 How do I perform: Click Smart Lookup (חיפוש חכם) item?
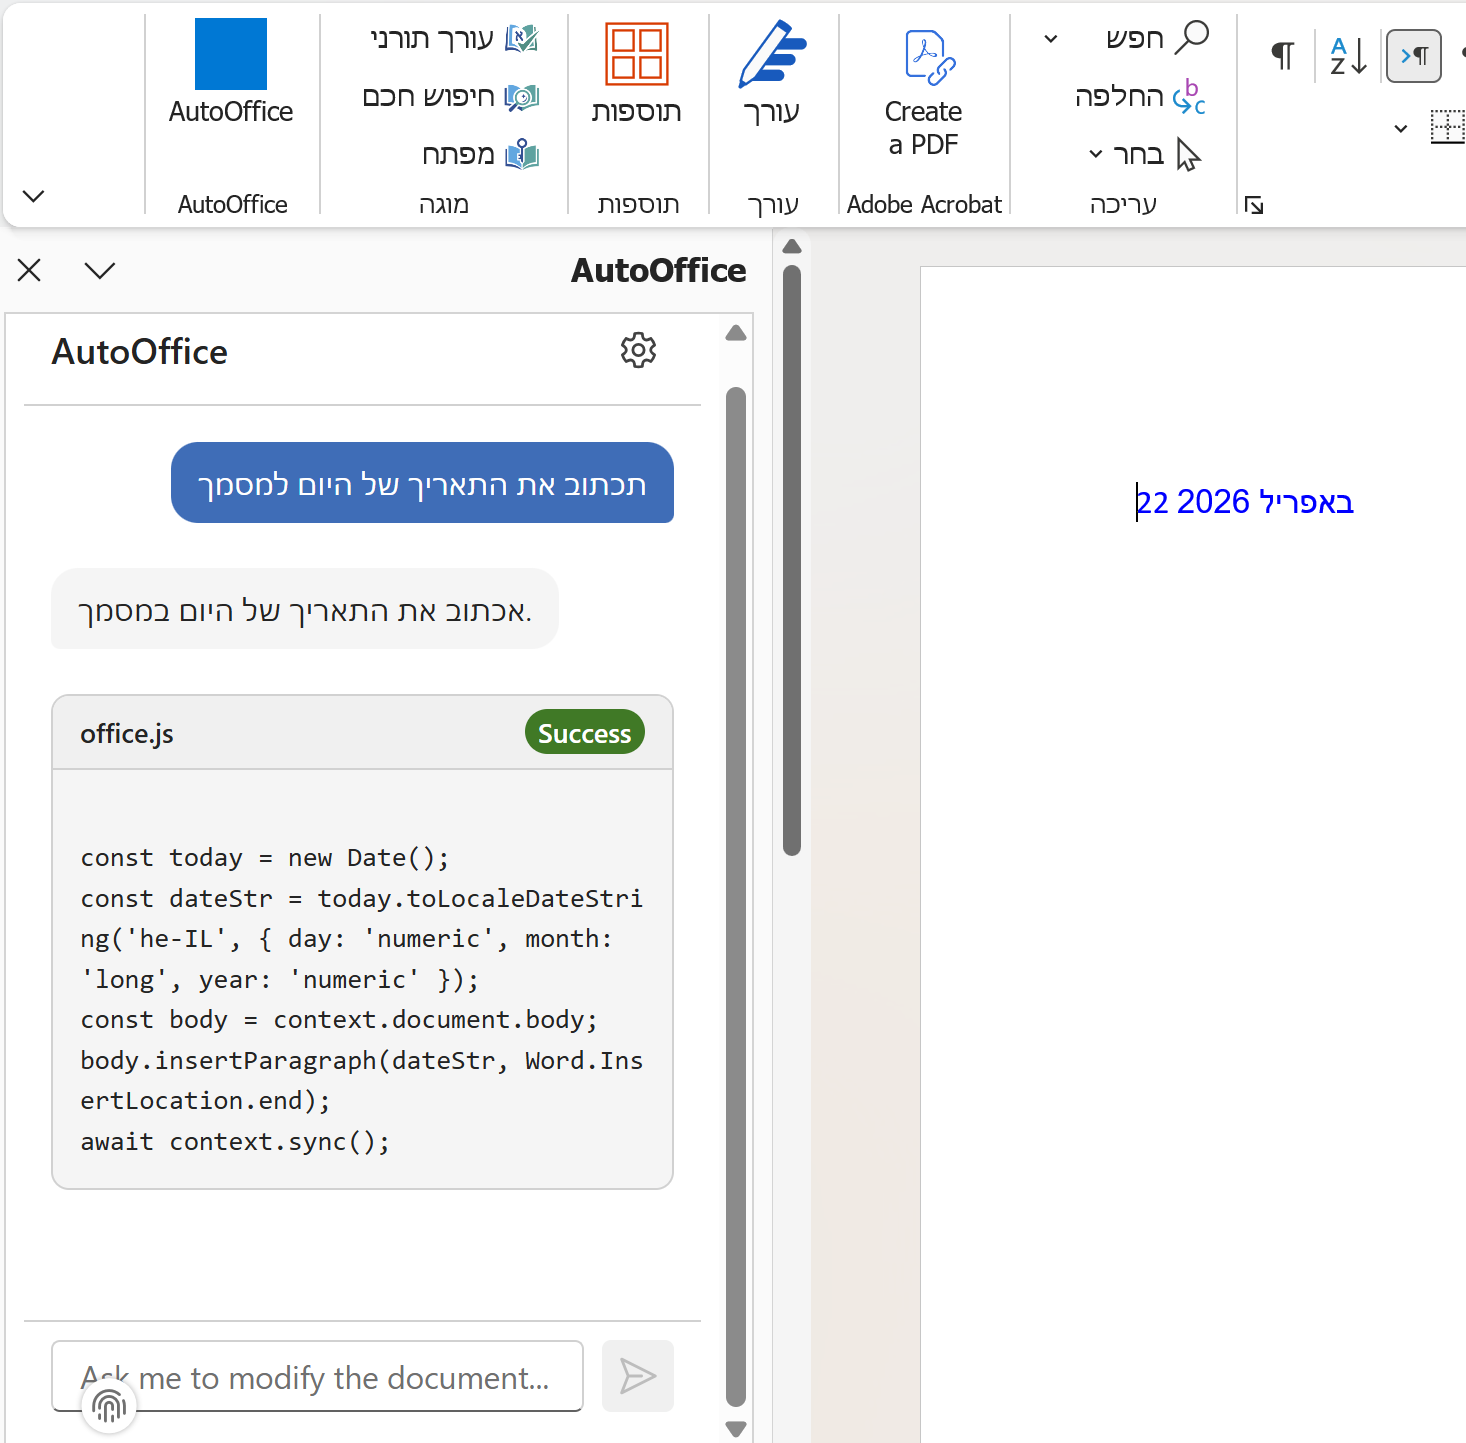[450, 97]
